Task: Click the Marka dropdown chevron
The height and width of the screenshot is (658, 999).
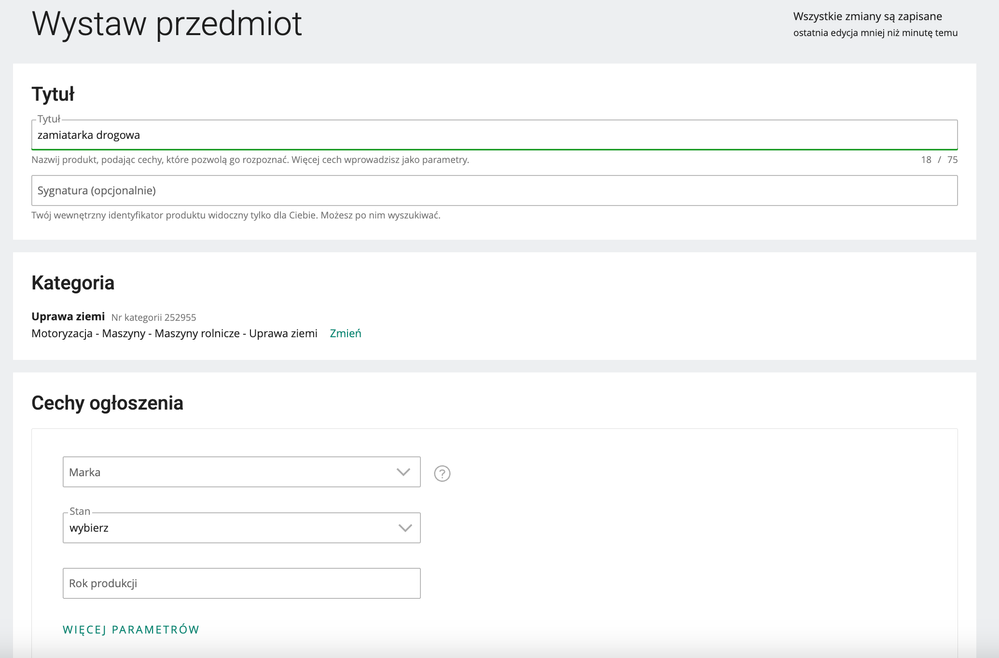Action: [403, 472]
